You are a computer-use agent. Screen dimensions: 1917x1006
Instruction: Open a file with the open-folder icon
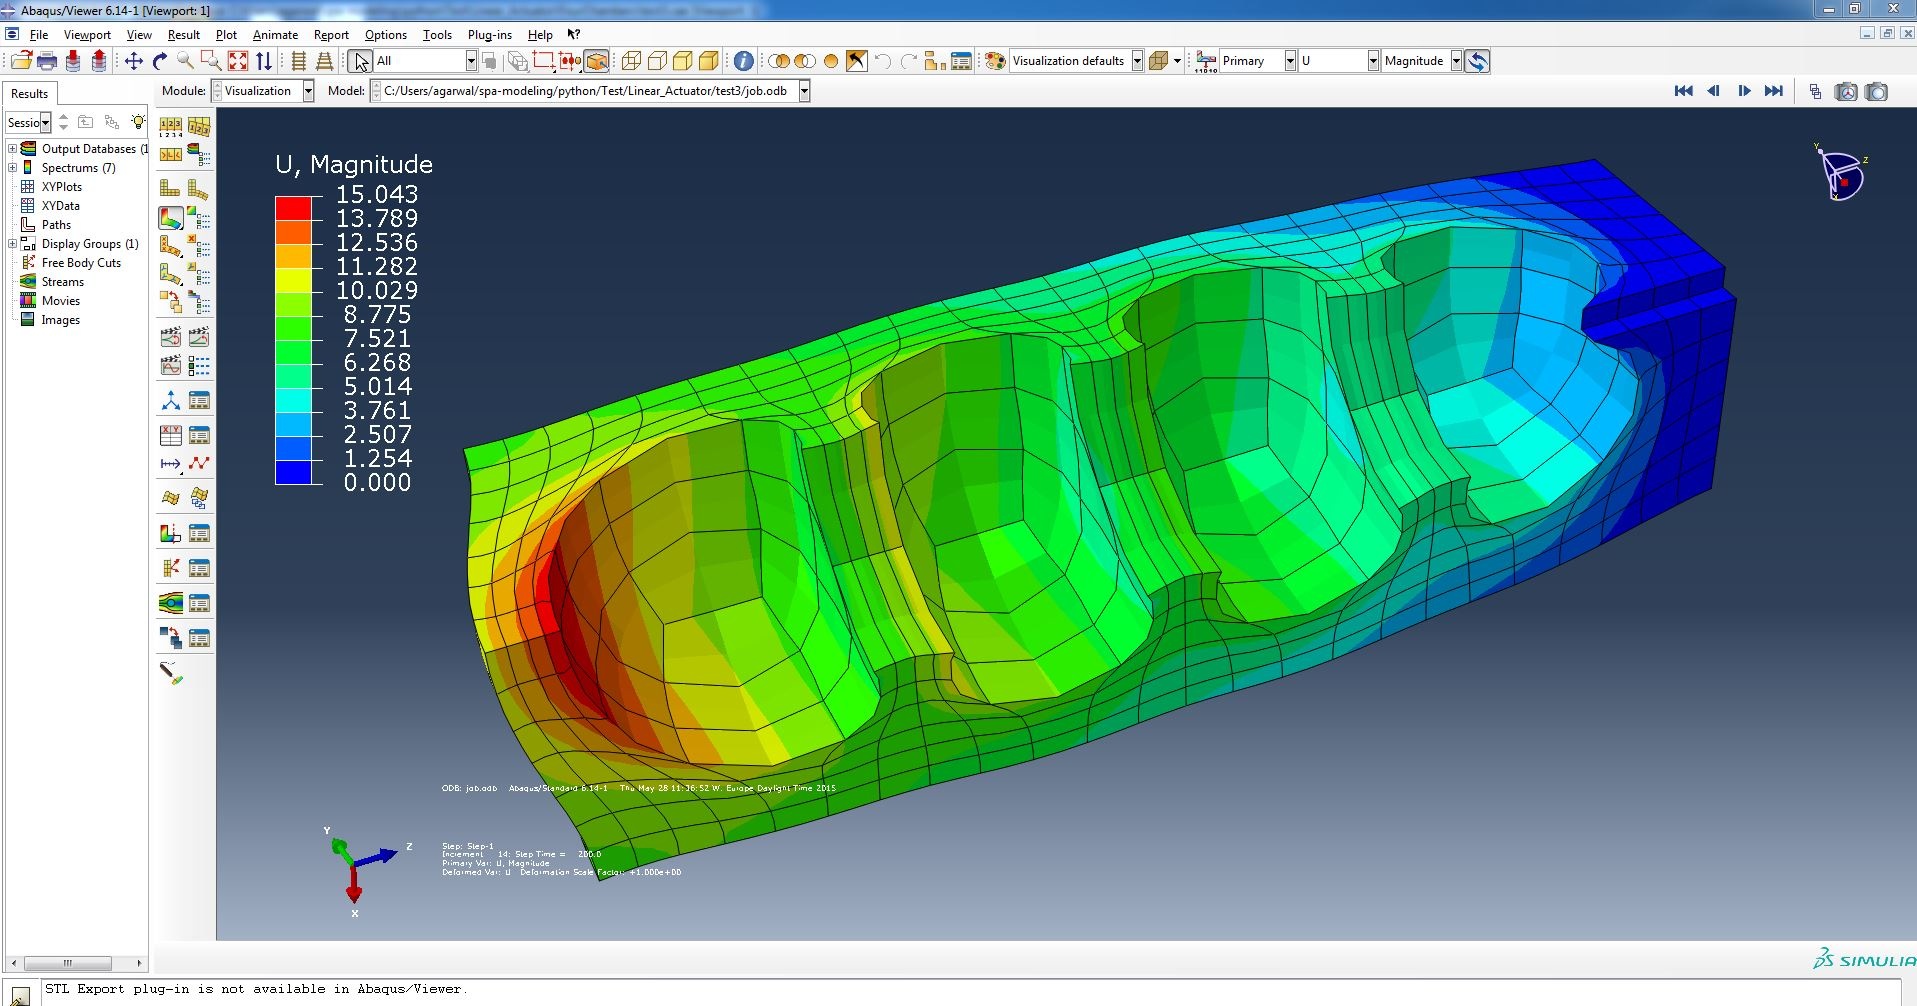point(21,61)
